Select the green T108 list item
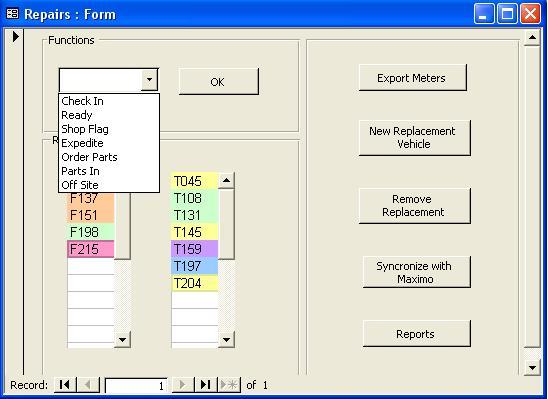The height and width of the screenshot is (399, 548). coord(195,198)
